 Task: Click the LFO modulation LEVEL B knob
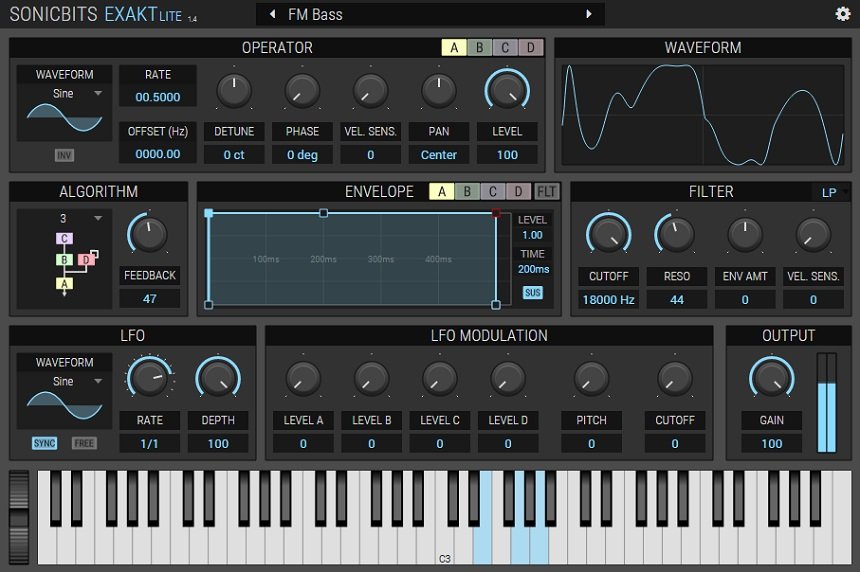click(371, 378)
